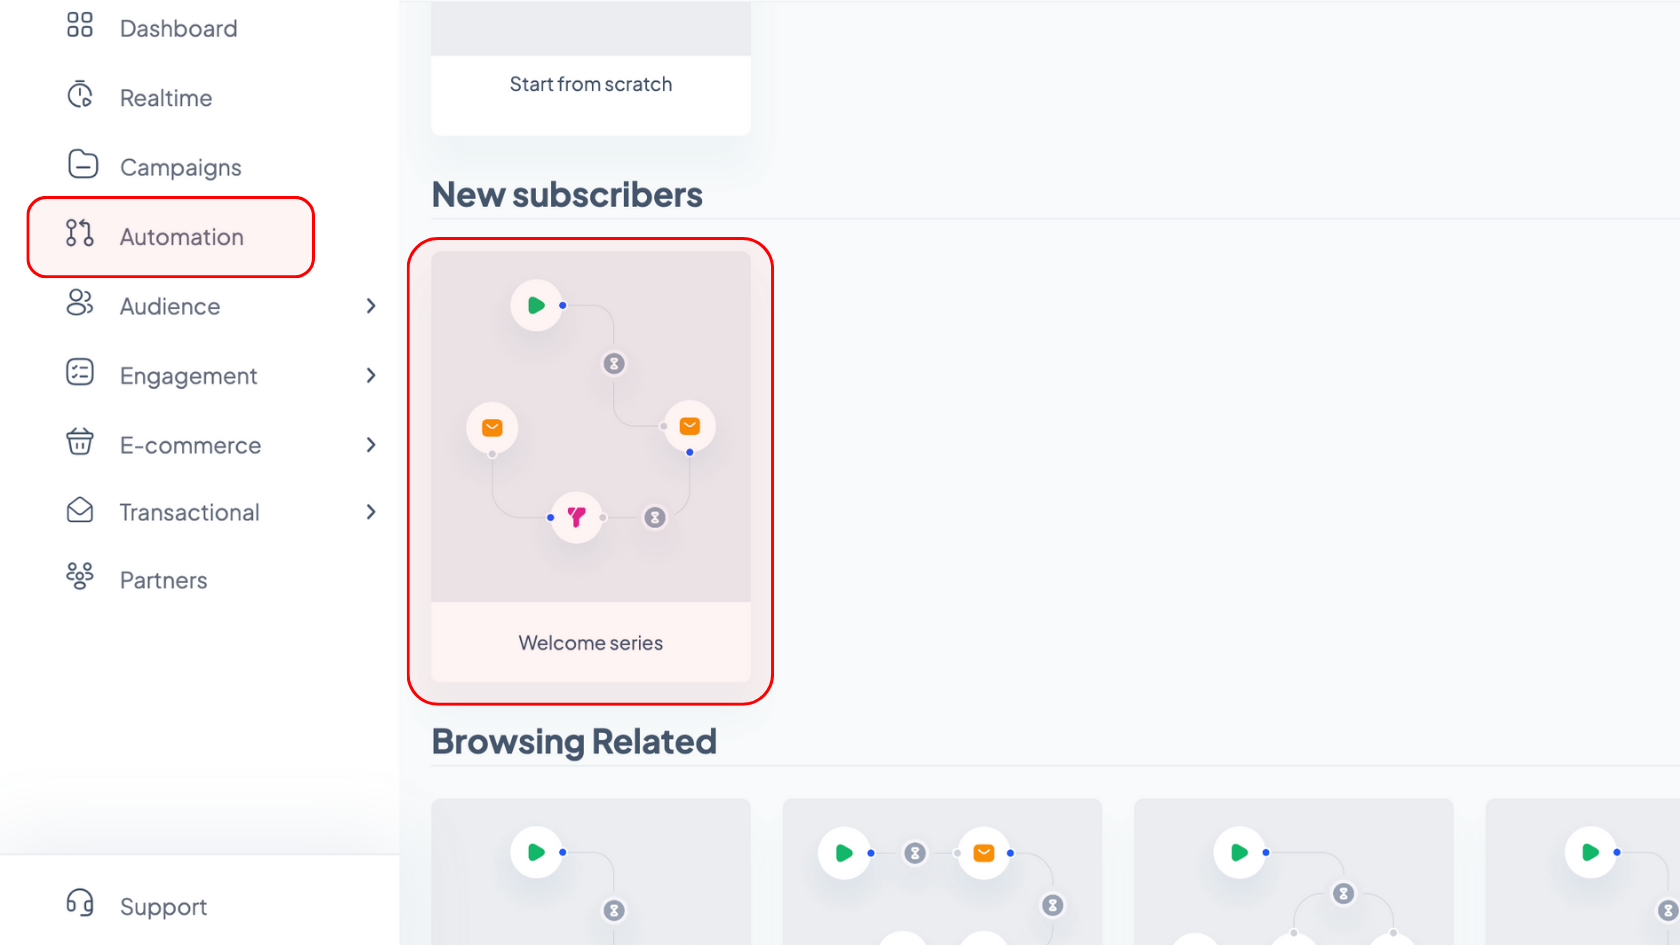Image resolution: width=1680 pixels, height=945 pixels.
Task: Expand the Audience submenu chevron
Action: click(371, 306)
